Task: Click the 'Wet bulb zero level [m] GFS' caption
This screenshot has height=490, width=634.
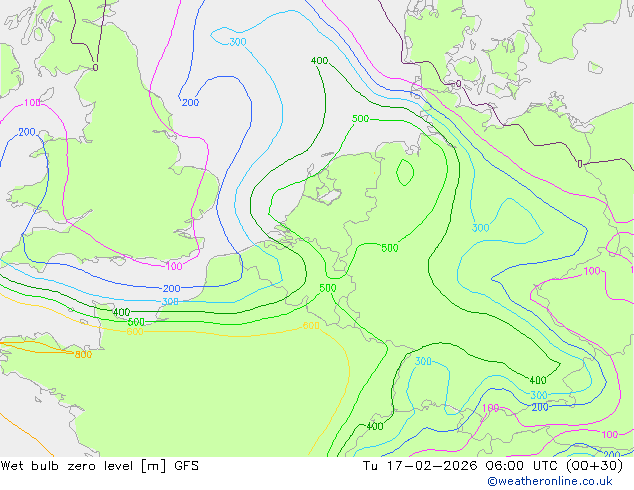Action: [99, 466]
